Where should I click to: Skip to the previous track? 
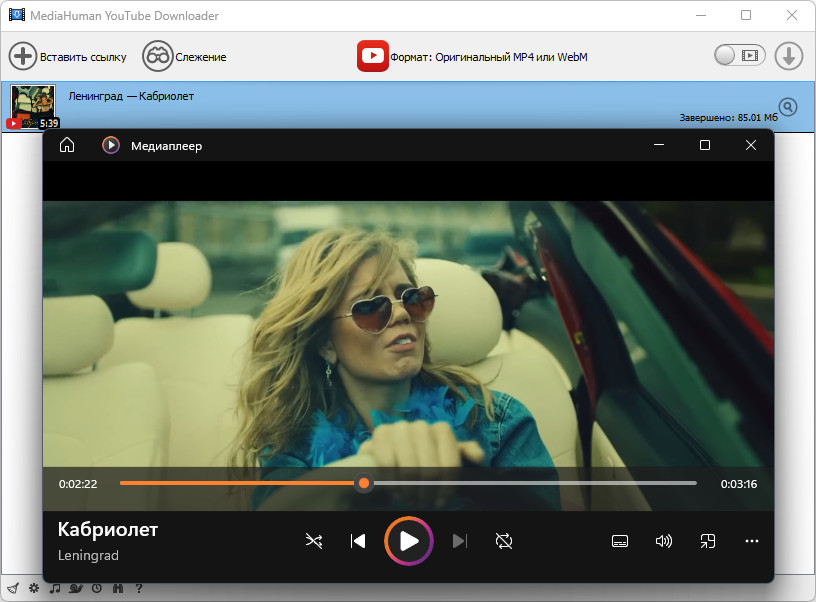coord(358,541)
